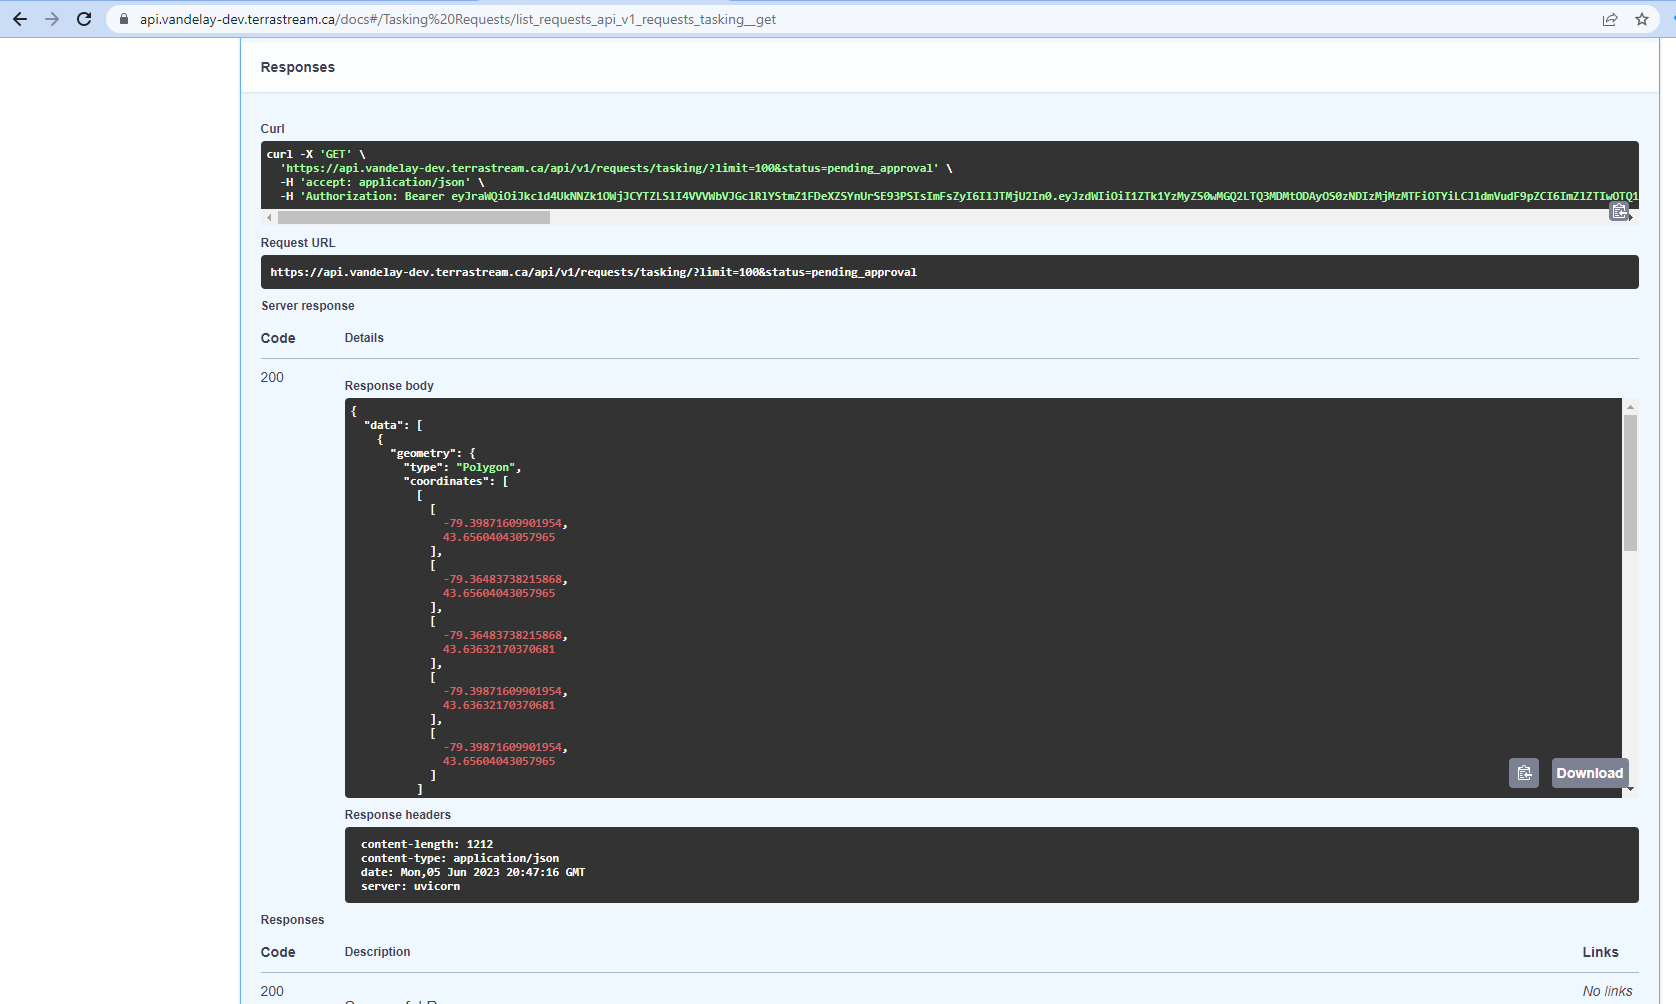Screen dimensions: 1676x1004
Task: Click the No links text
Action: pos(1608,991)
